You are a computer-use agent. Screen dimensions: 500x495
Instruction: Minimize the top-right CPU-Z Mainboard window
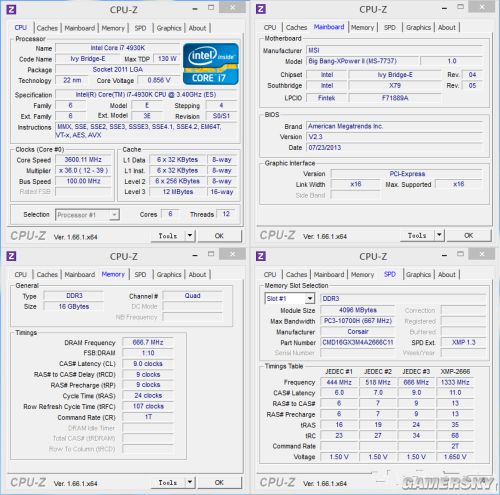coord(444,9)
